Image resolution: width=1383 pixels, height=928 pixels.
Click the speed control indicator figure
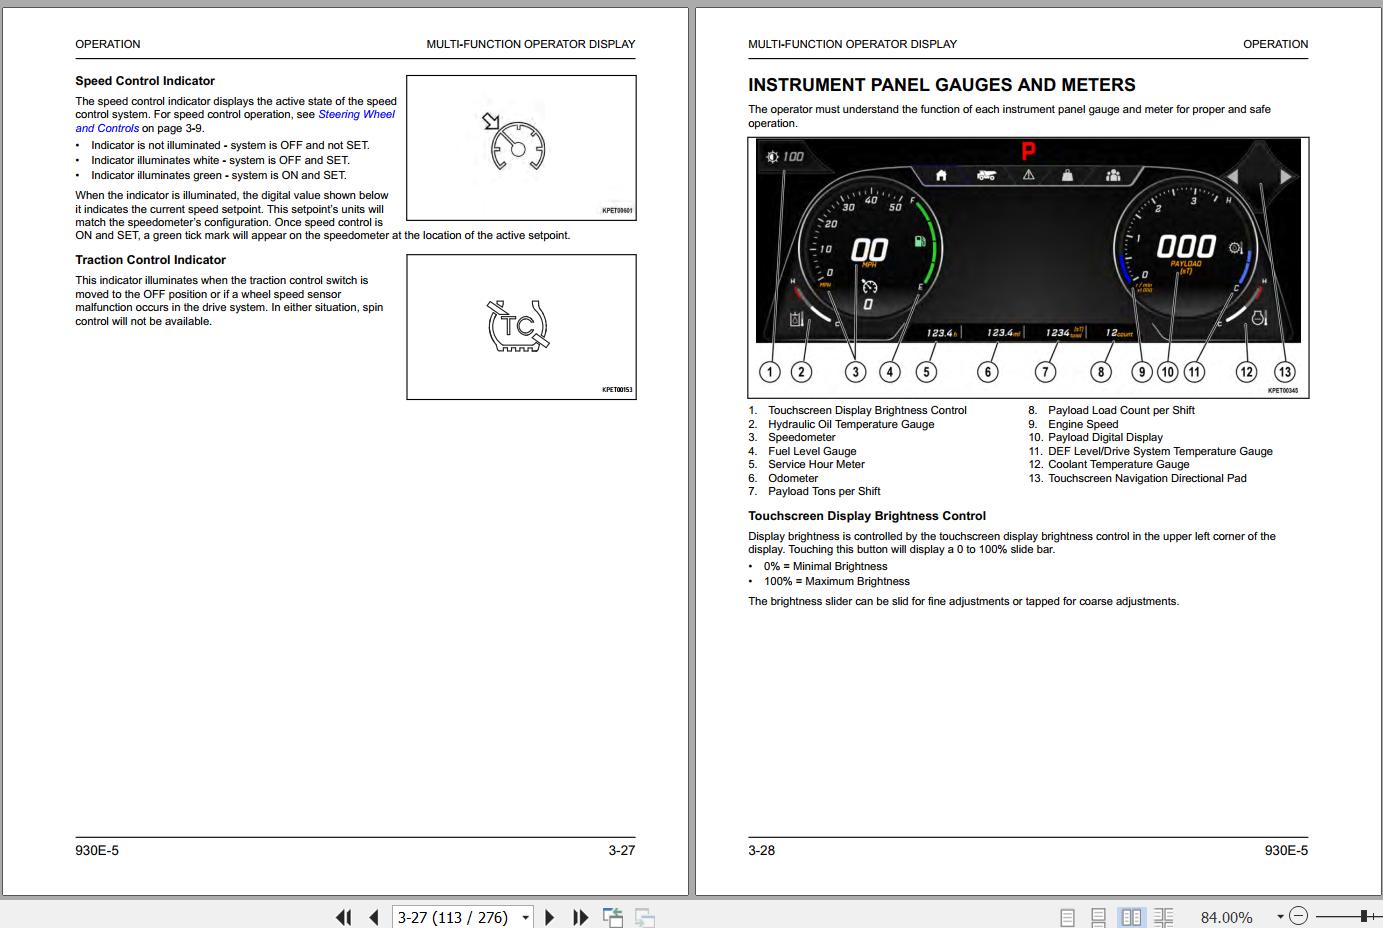coord(520,147)
